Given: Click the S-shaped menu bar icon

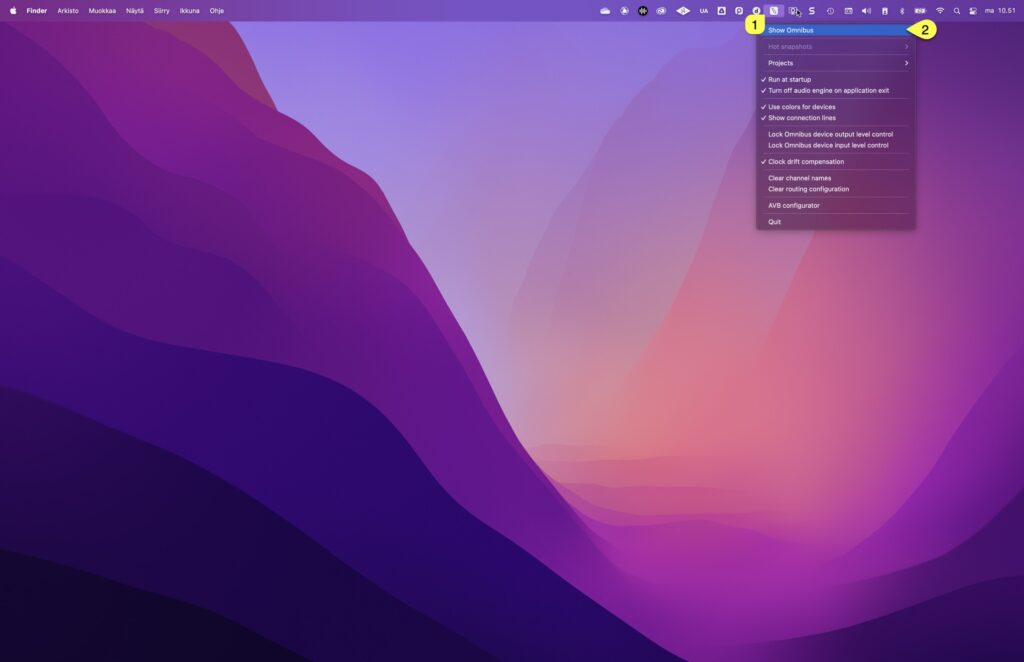Looking at the screenshot, I should point(810,10).
